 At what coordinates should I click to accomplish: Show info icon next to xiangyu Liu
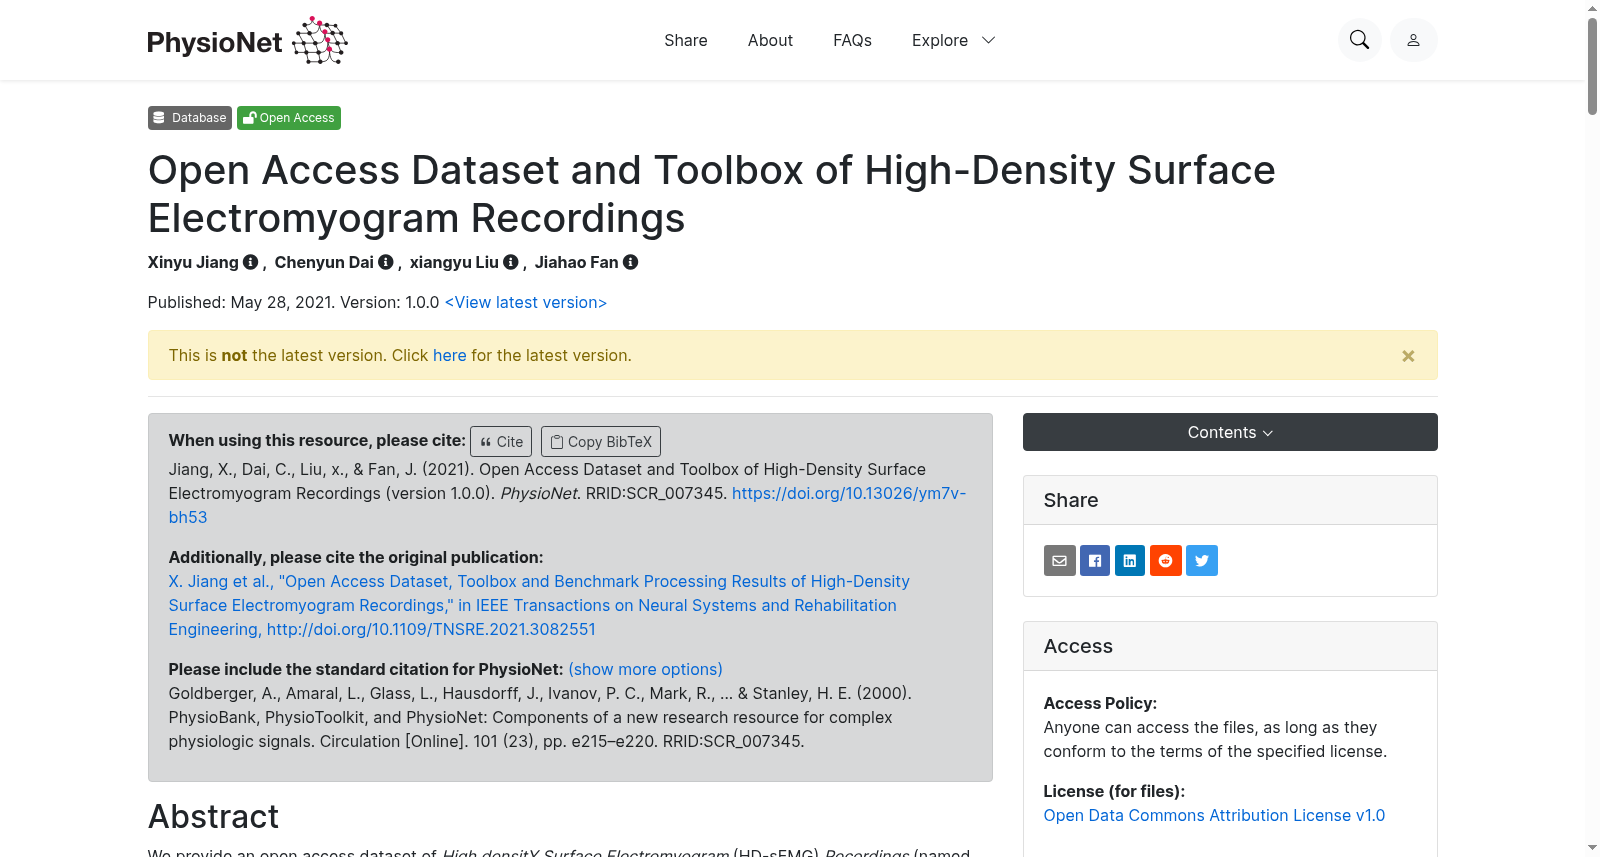point(510,262)
